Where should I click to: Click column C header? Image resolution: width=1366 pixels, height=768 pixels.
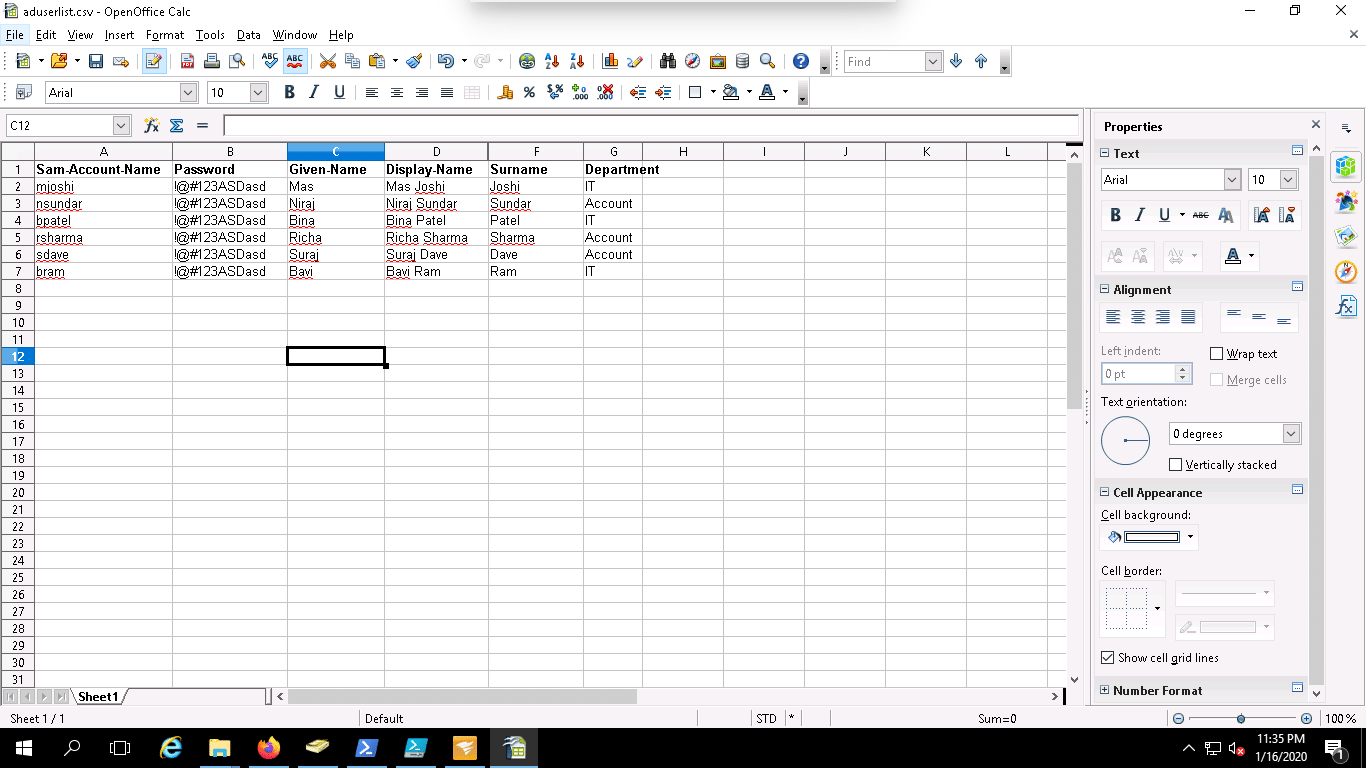coord(335,152)
